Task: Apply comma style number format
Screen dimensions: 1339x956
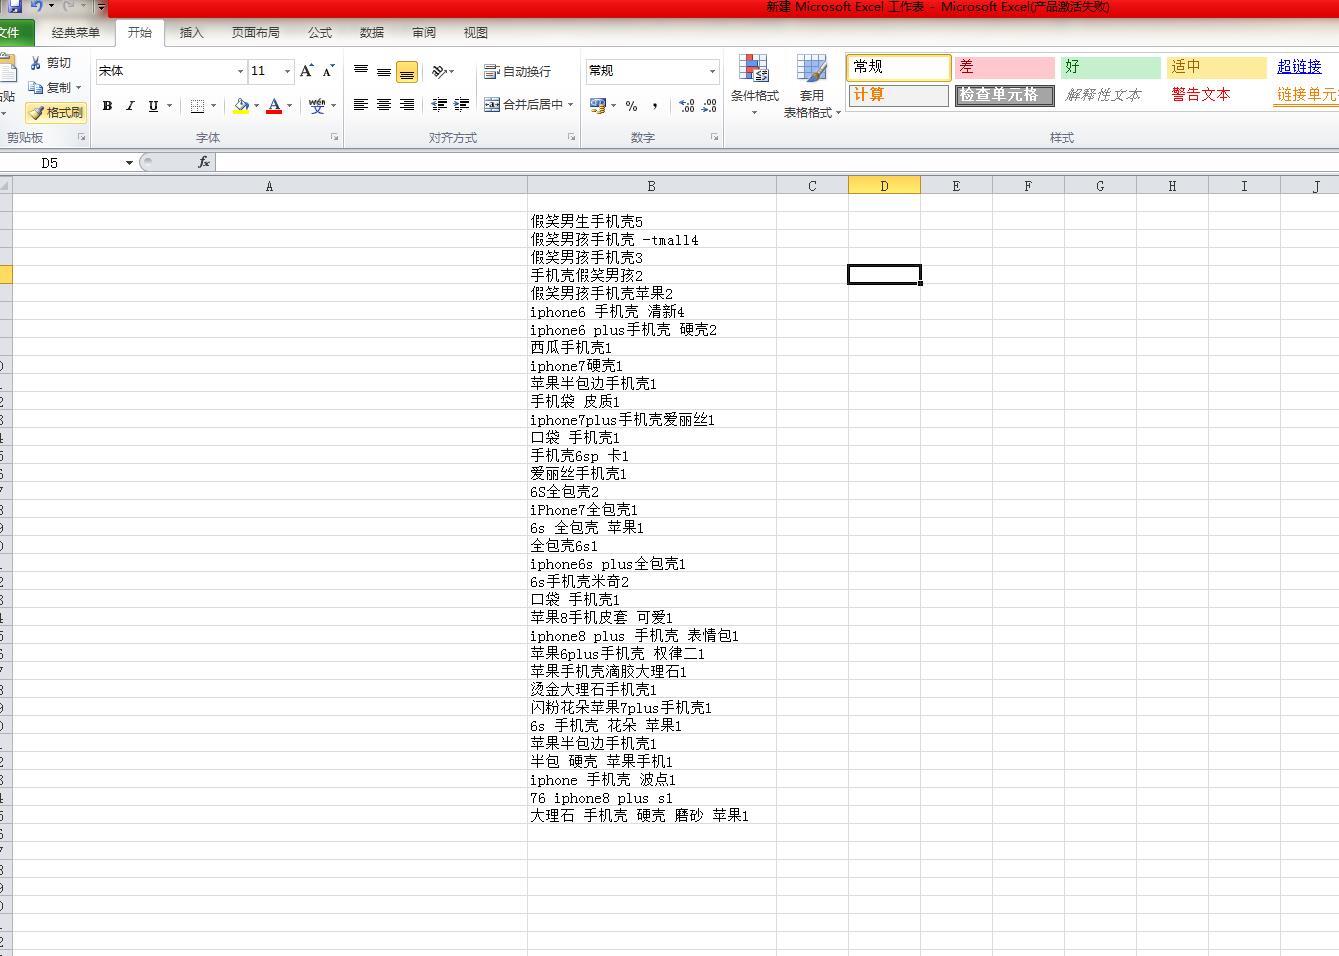Action: (x=655, y=105)
